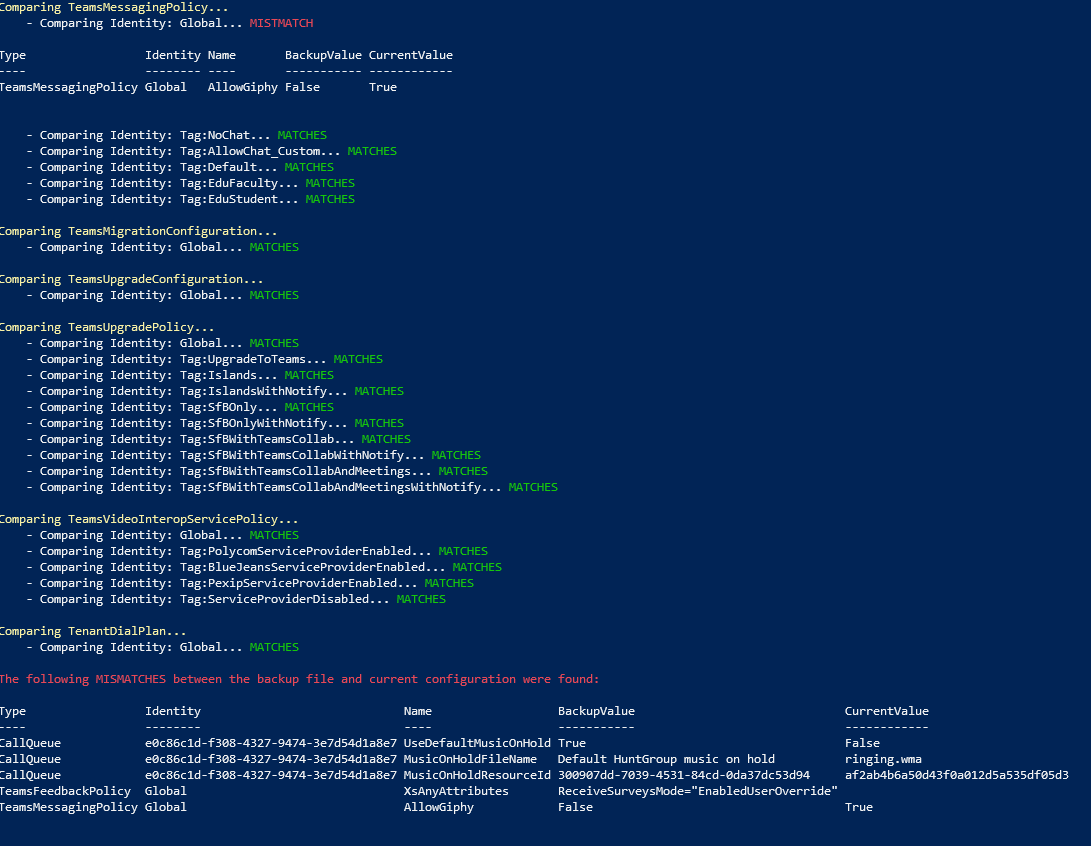Click the 'Comparing TeamsMigrationConfiguration...' heading

coord(138,231)
